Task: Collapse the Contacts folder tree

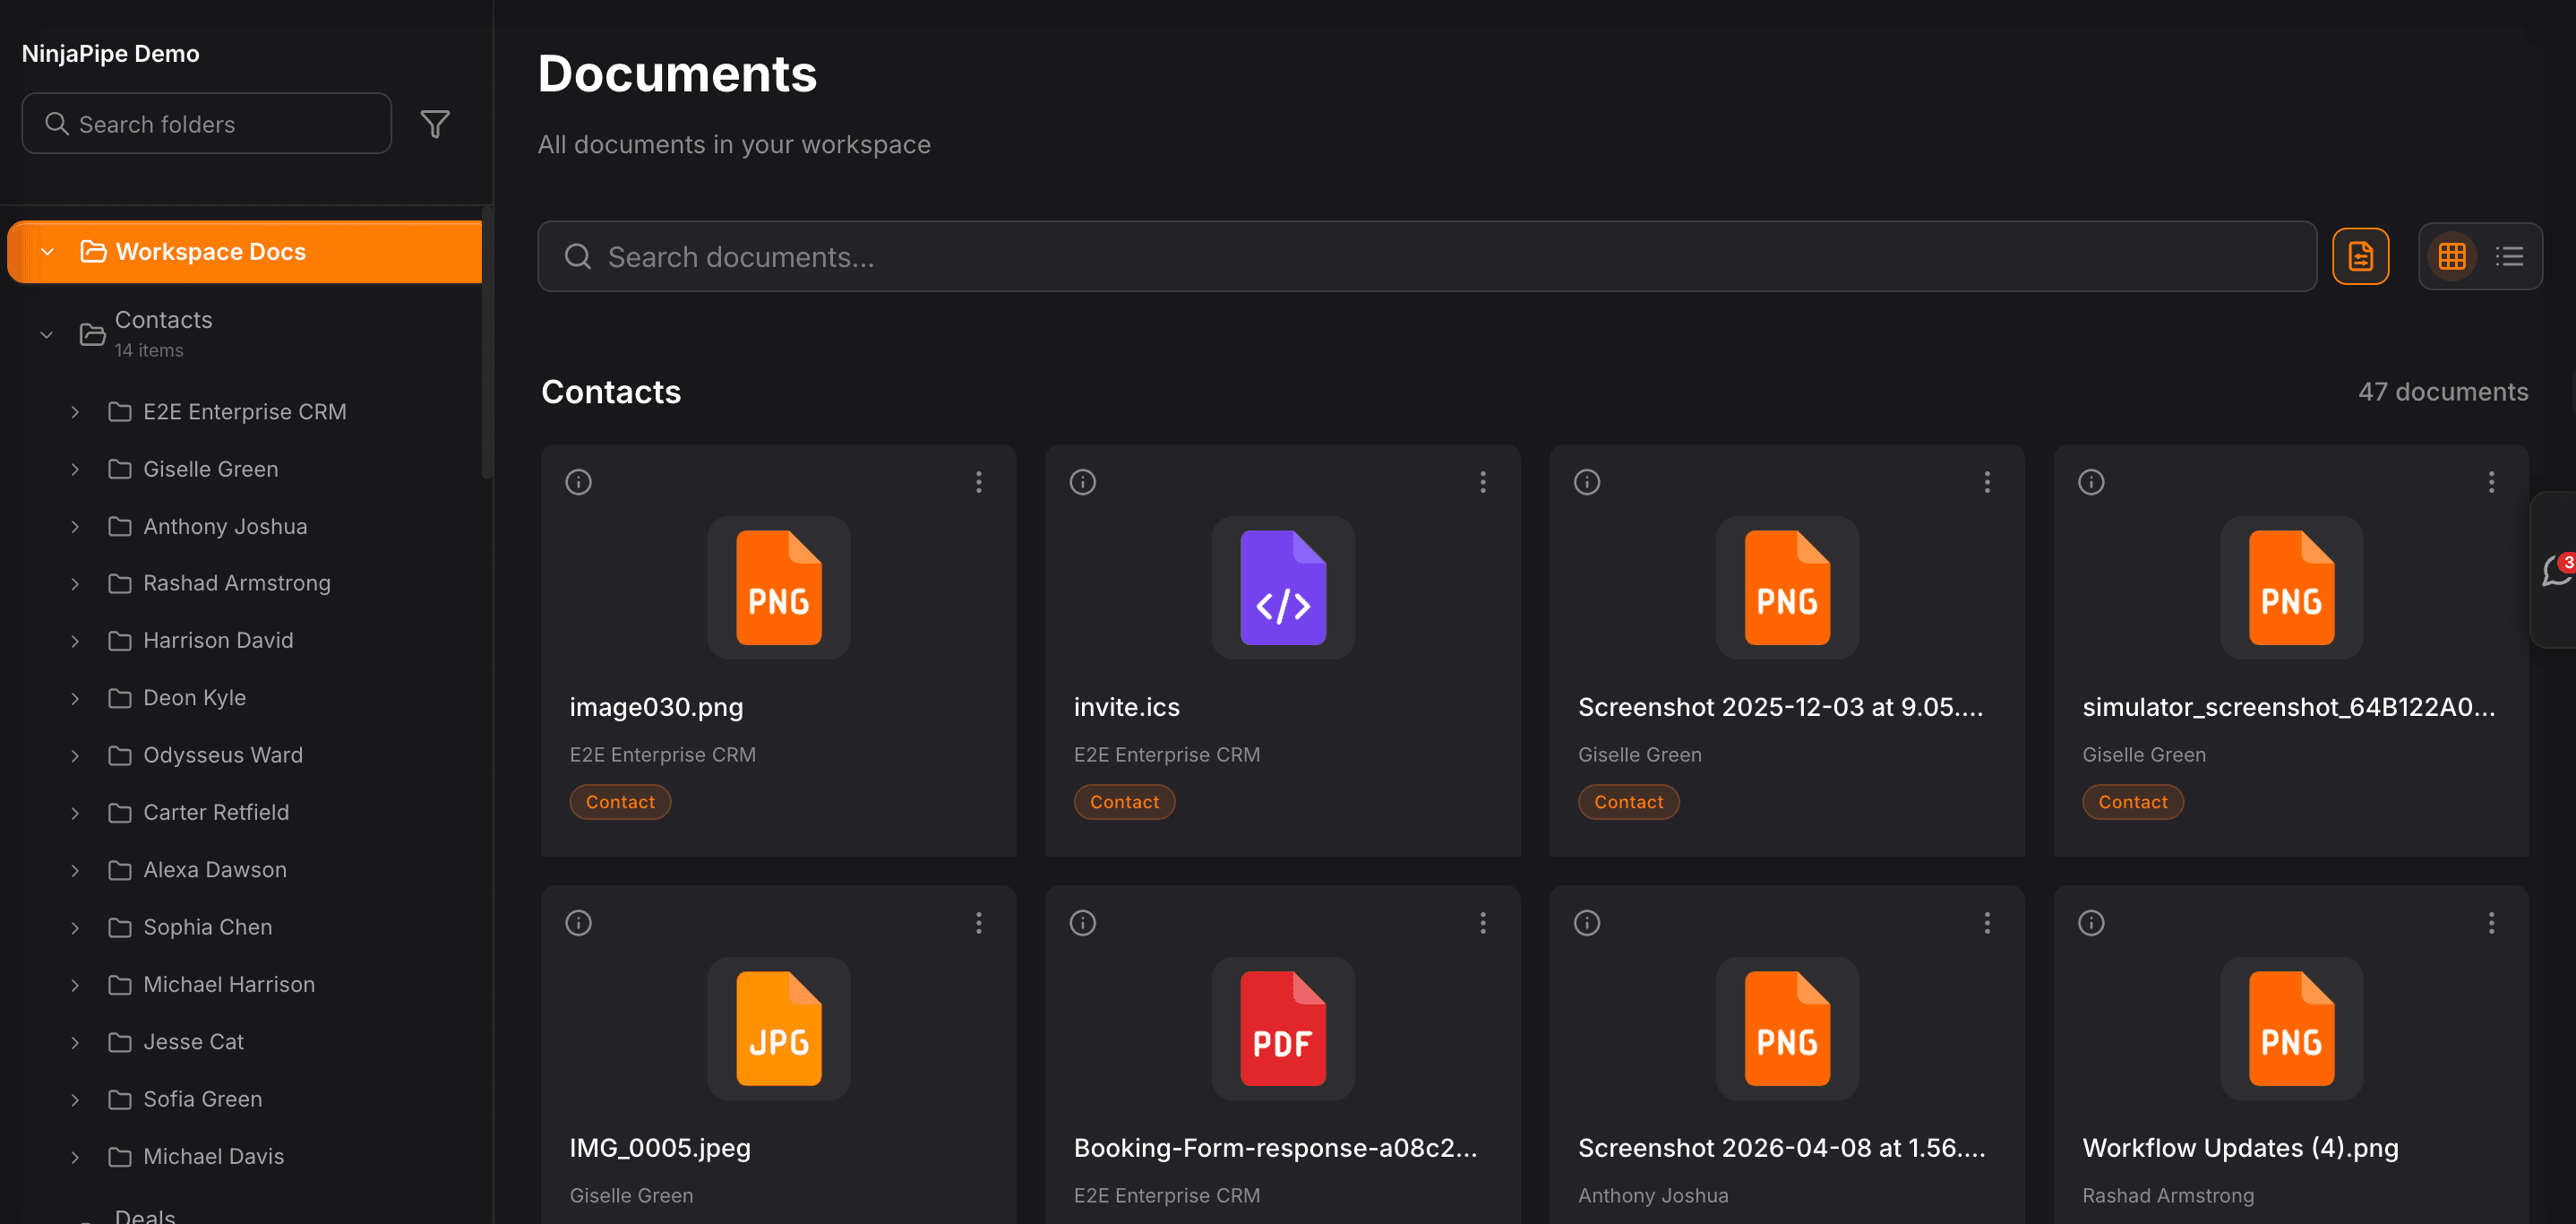Action: pos(46,334)
